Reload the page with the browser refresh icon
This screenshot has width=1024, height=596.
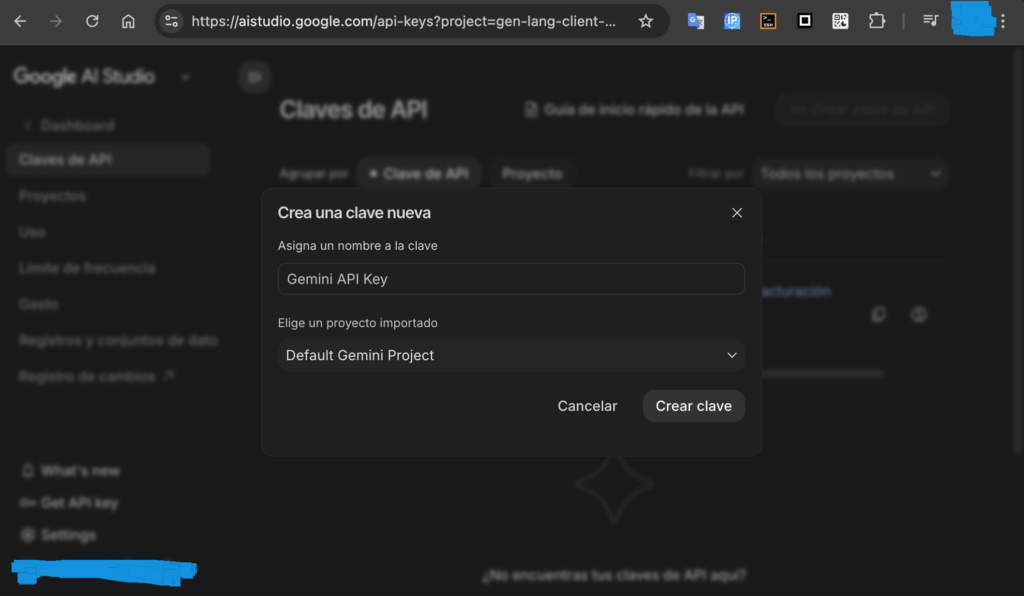(x=92, y=21)
